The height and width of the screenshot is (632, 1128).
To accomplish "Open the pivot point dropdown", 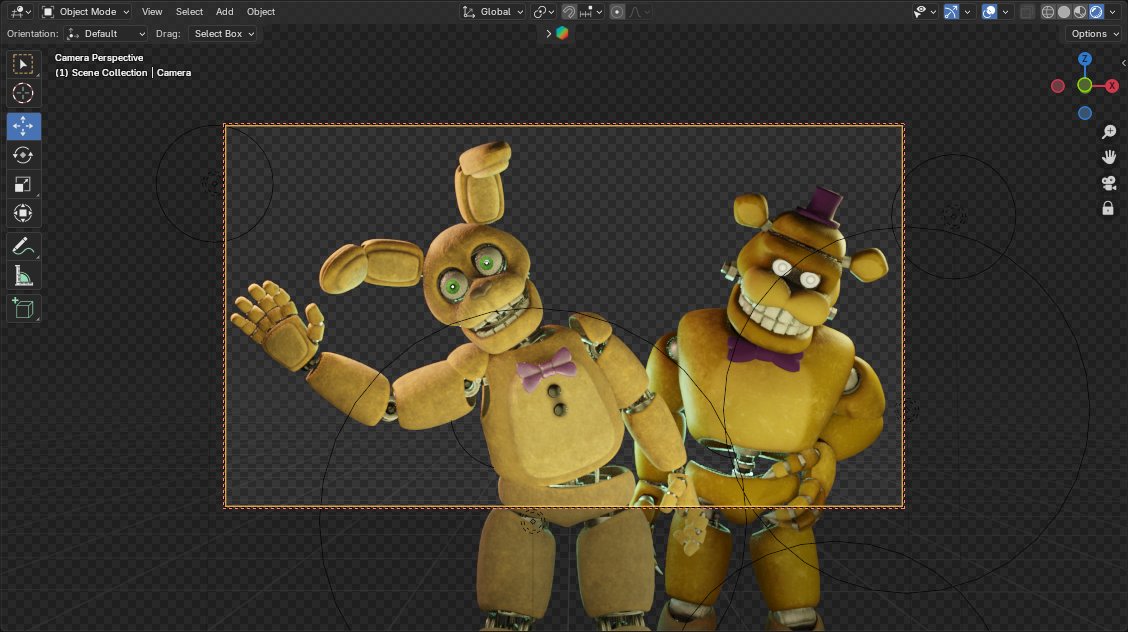I will click(x=543, y=12).
